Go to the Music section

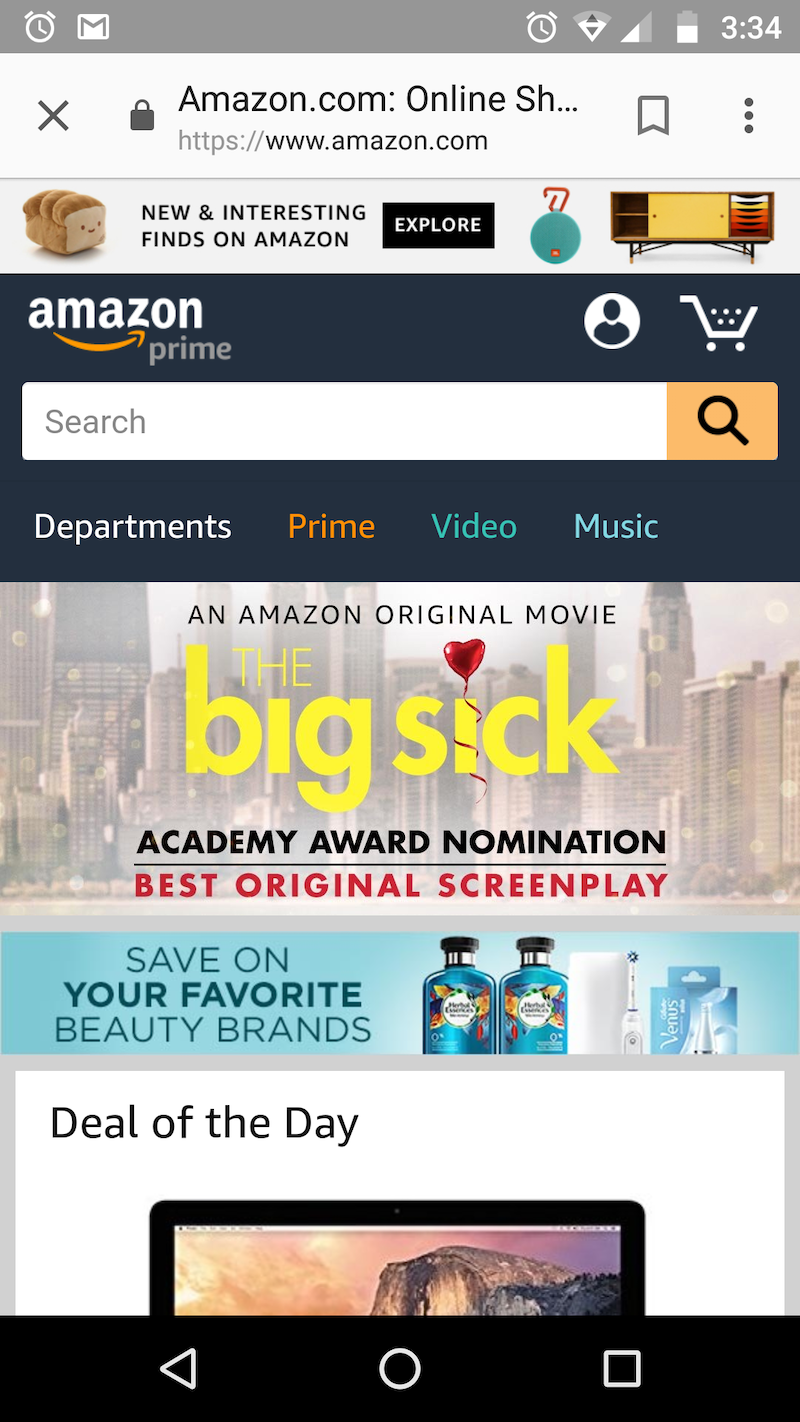click(616, 526)
